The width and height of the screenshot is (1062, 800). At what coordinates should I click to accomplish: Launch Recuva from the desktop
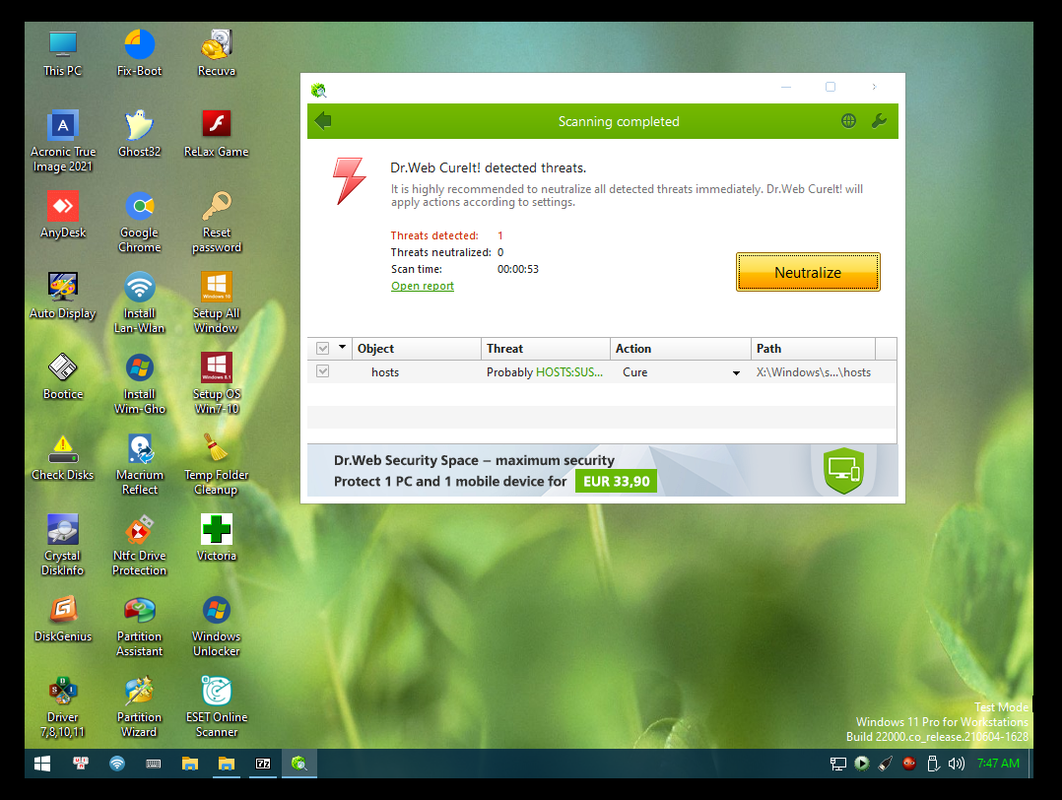pyautogui.click(x=217, y=54)
